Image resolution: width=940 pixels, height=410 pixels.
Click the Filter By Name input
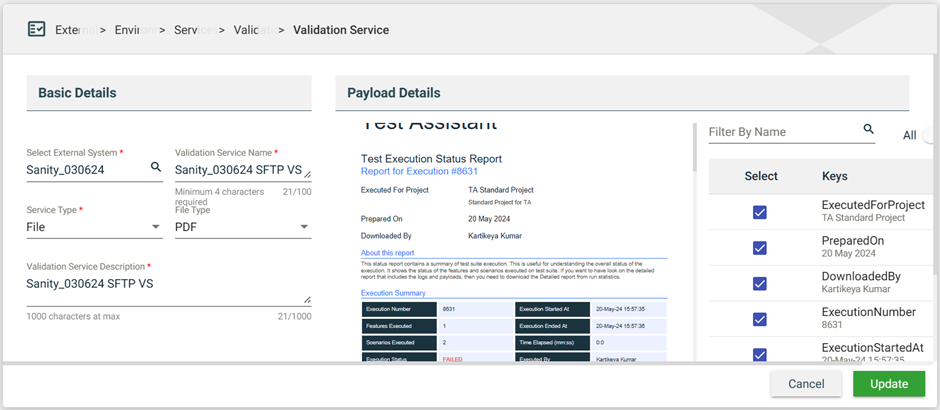pos(782,132)
